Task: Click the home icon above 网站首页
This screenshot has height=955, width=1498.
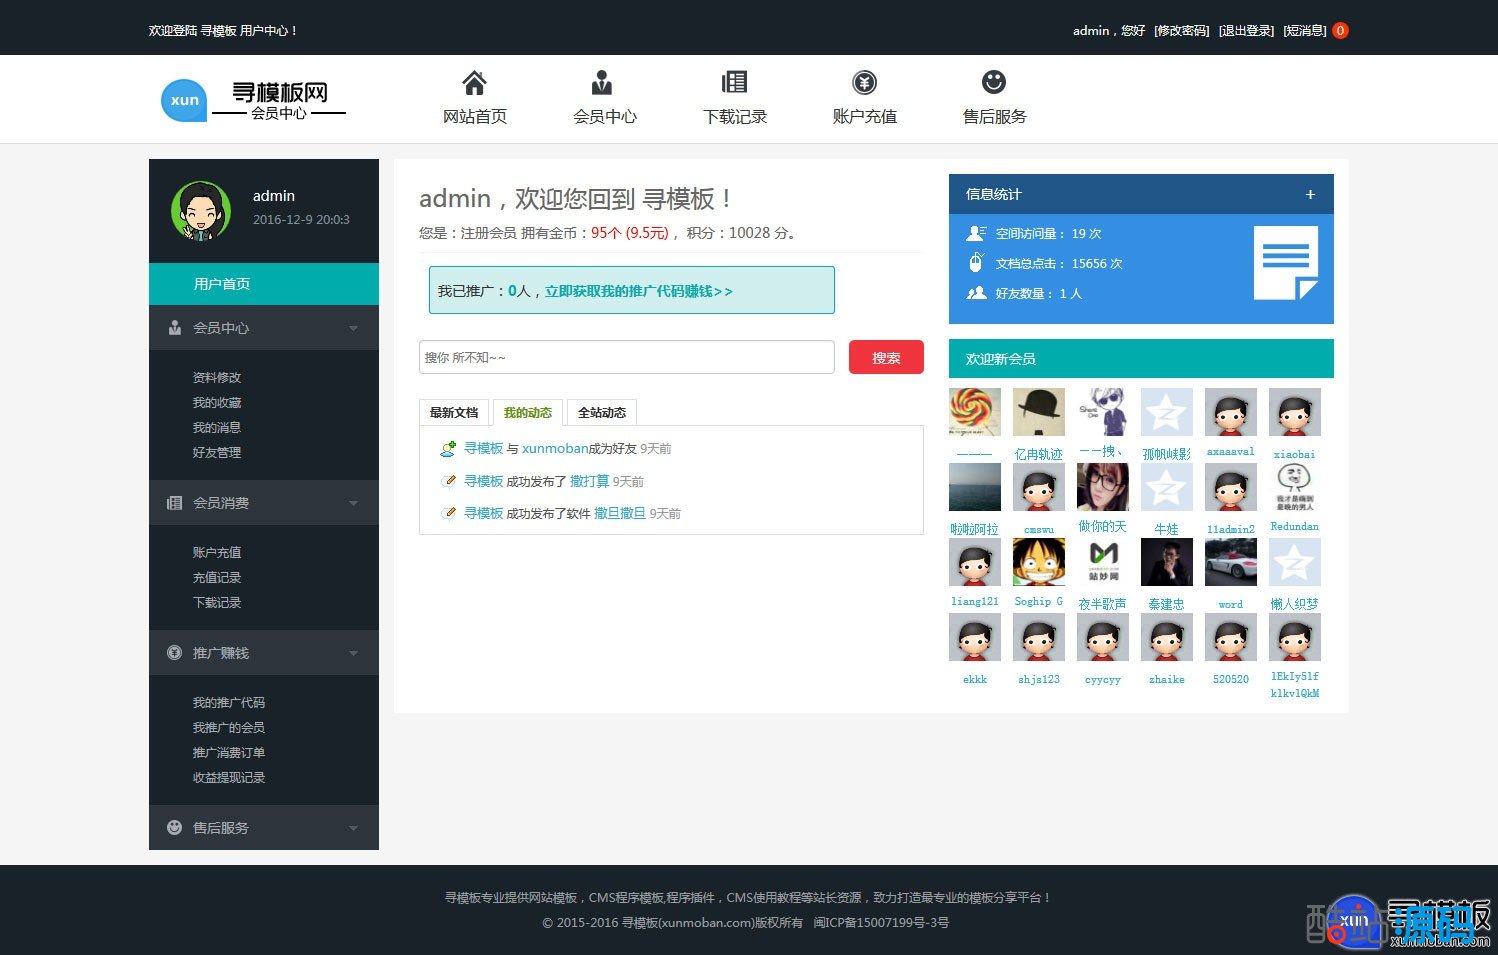Action: [x=474, y=82]
